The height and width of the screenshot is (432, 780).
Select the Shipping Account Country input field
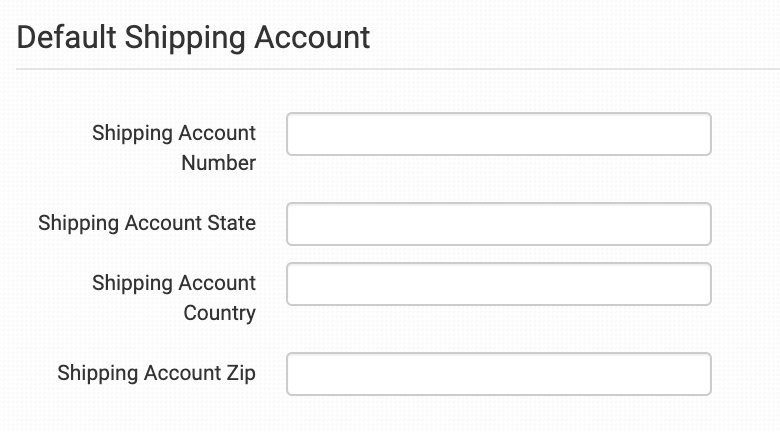(x=498, y=284)
